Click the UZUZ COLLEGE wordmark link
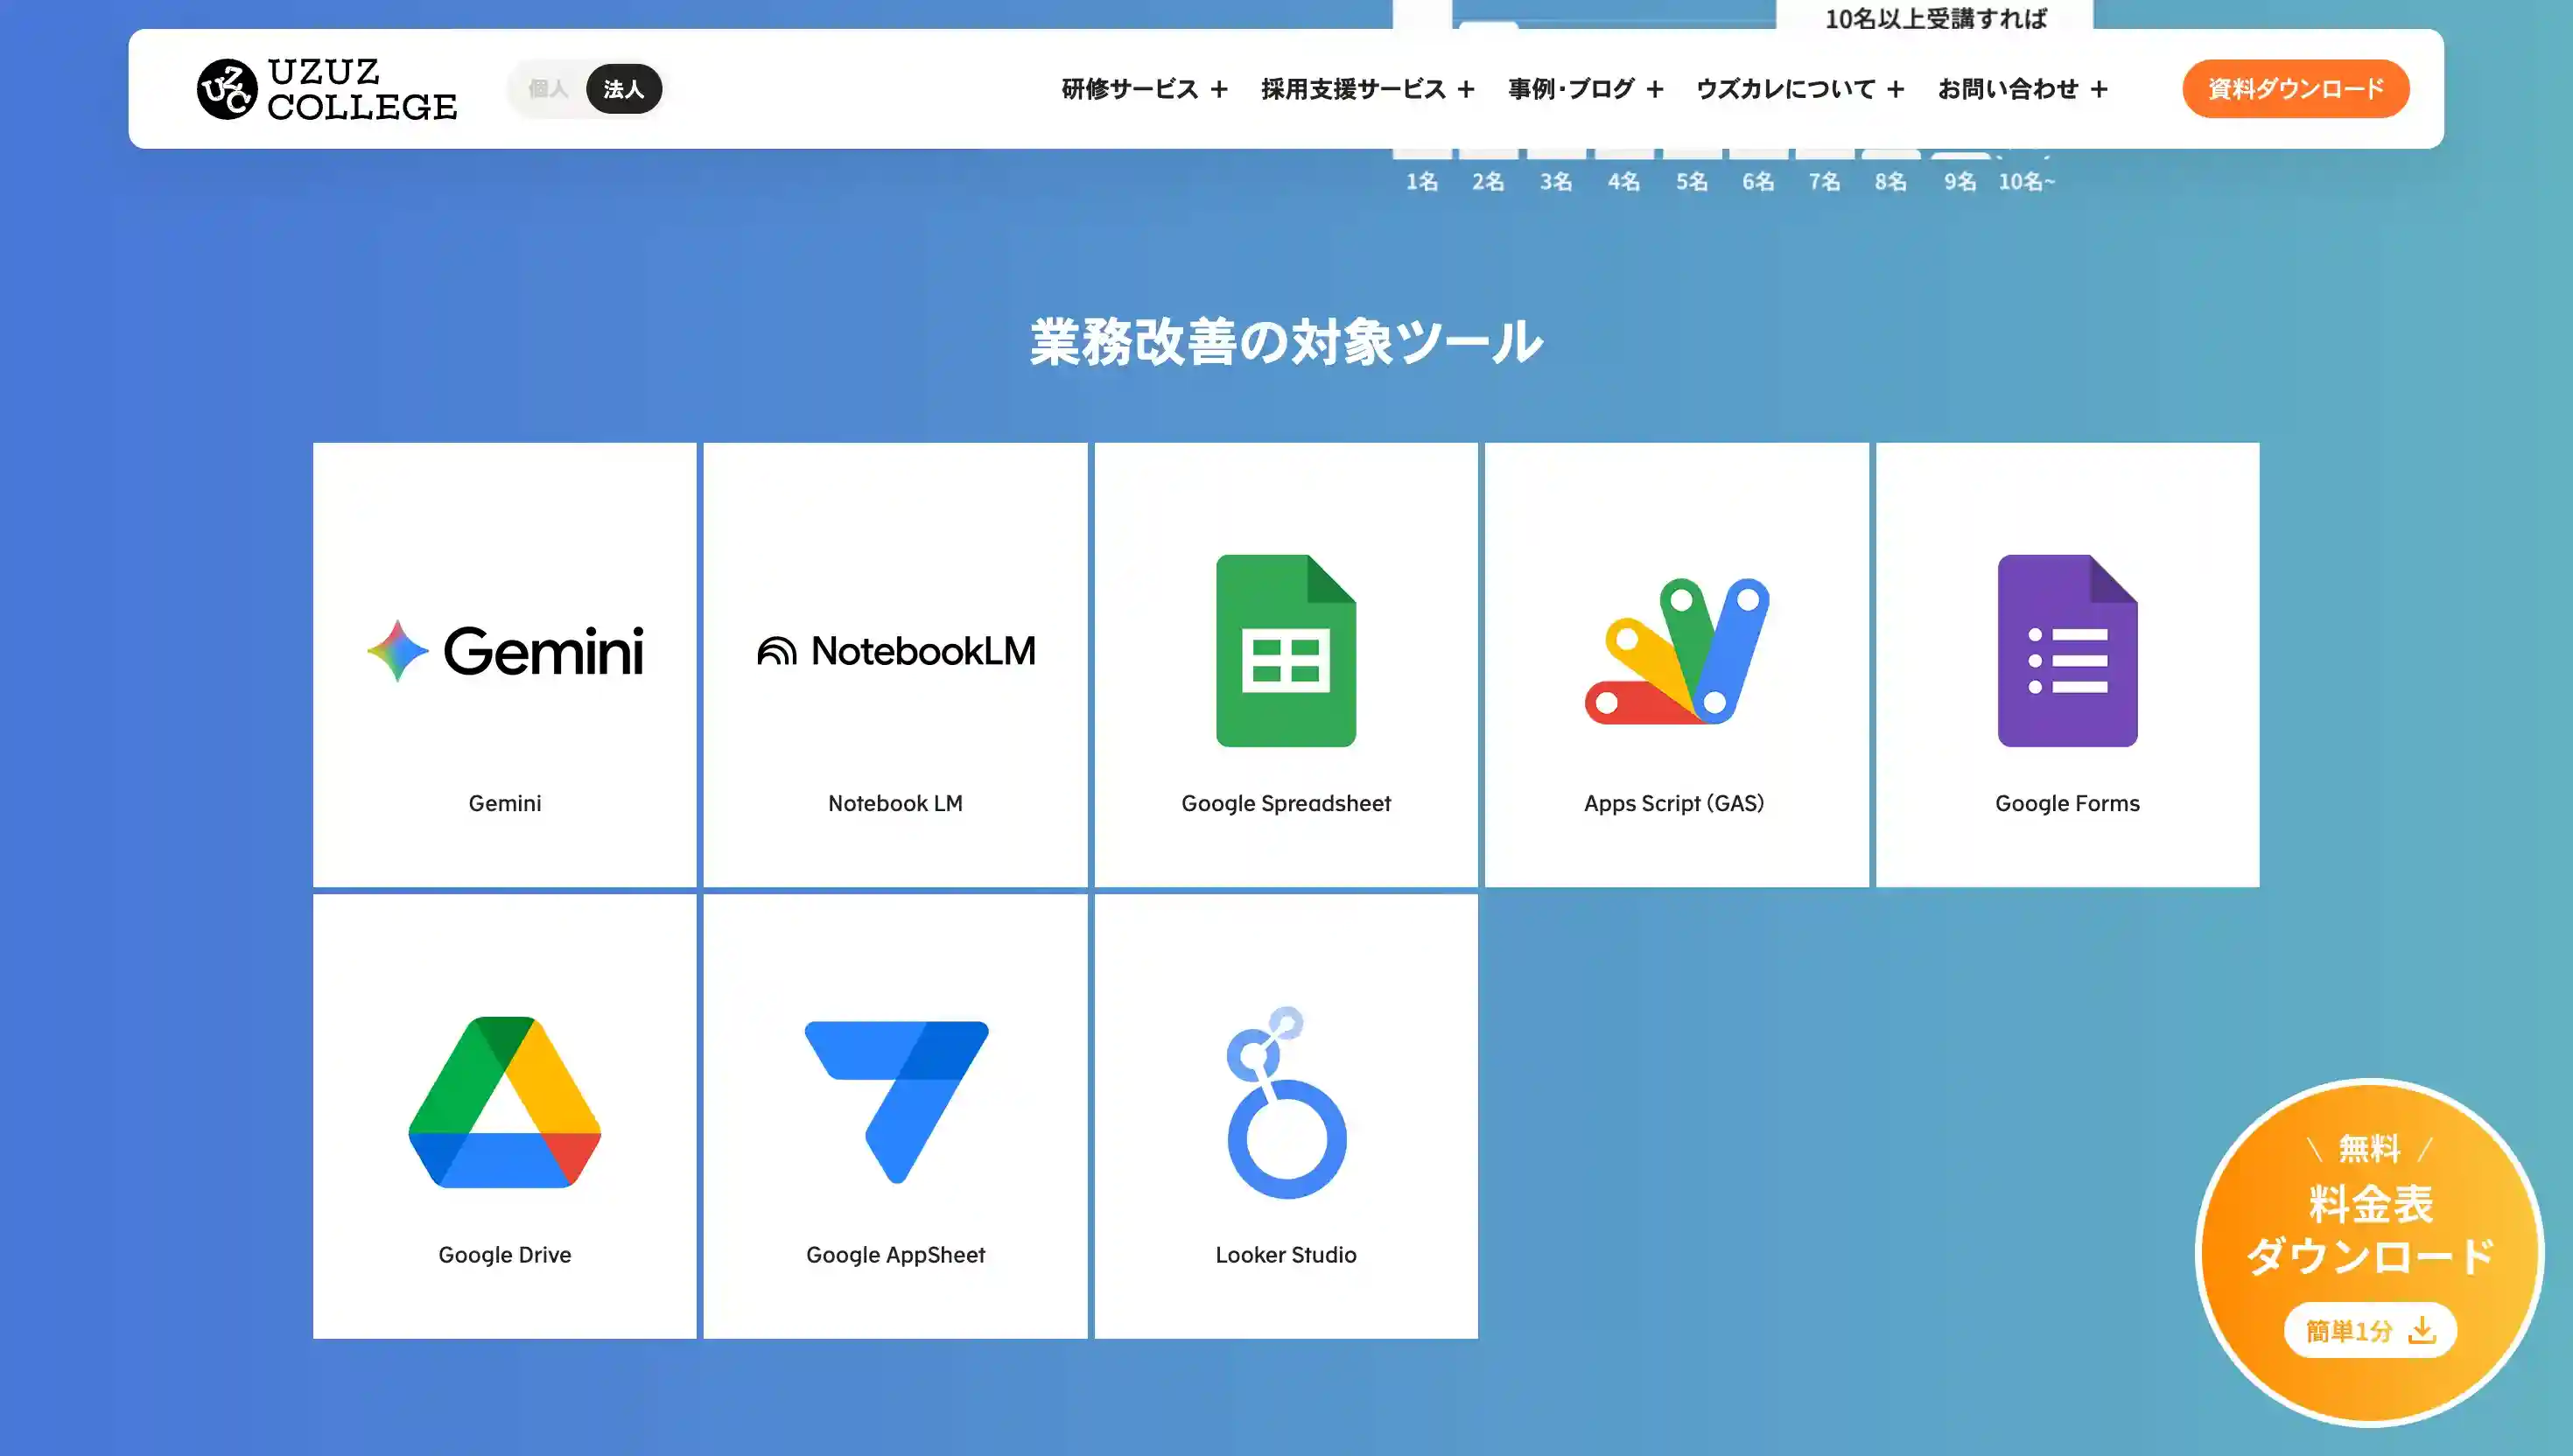The image size is (2573, 1456). (x=362, y=89)
